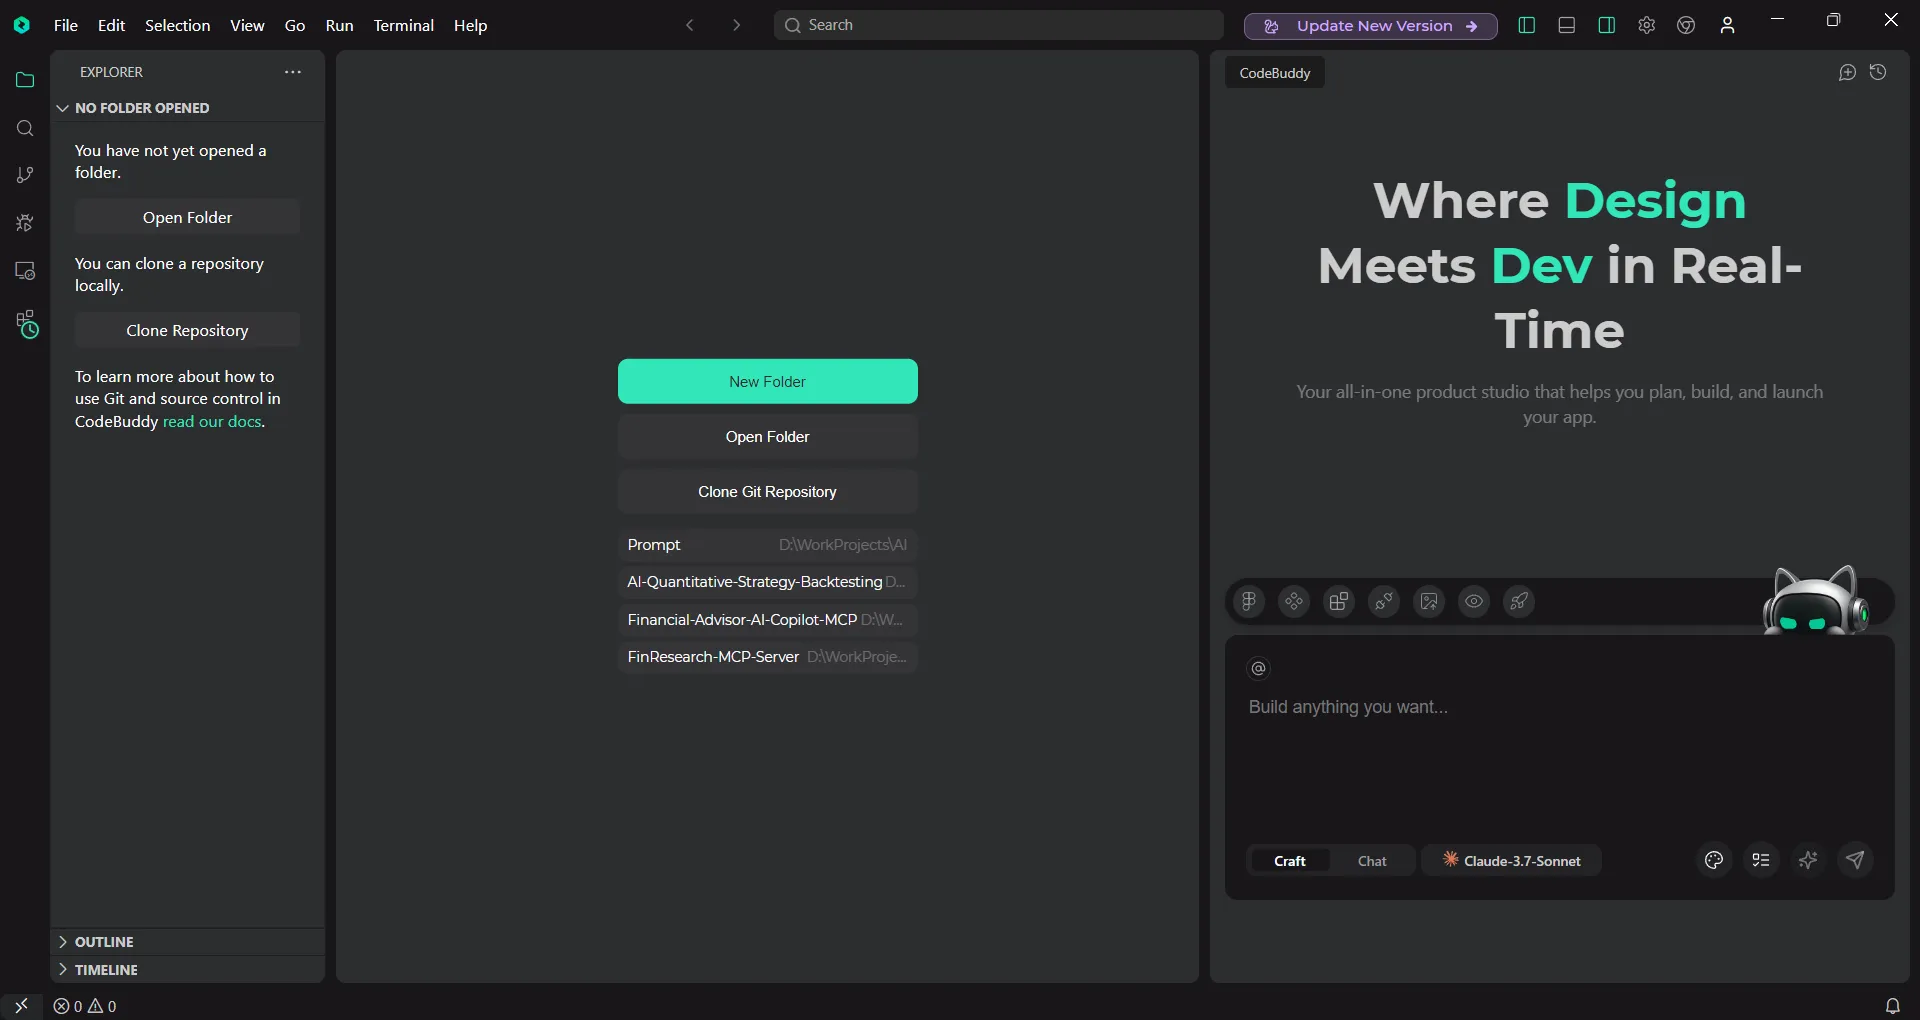This screenshot has height=1020, width=1920.
Task: Click the Build anything you want input
Action: [1559, 707]
